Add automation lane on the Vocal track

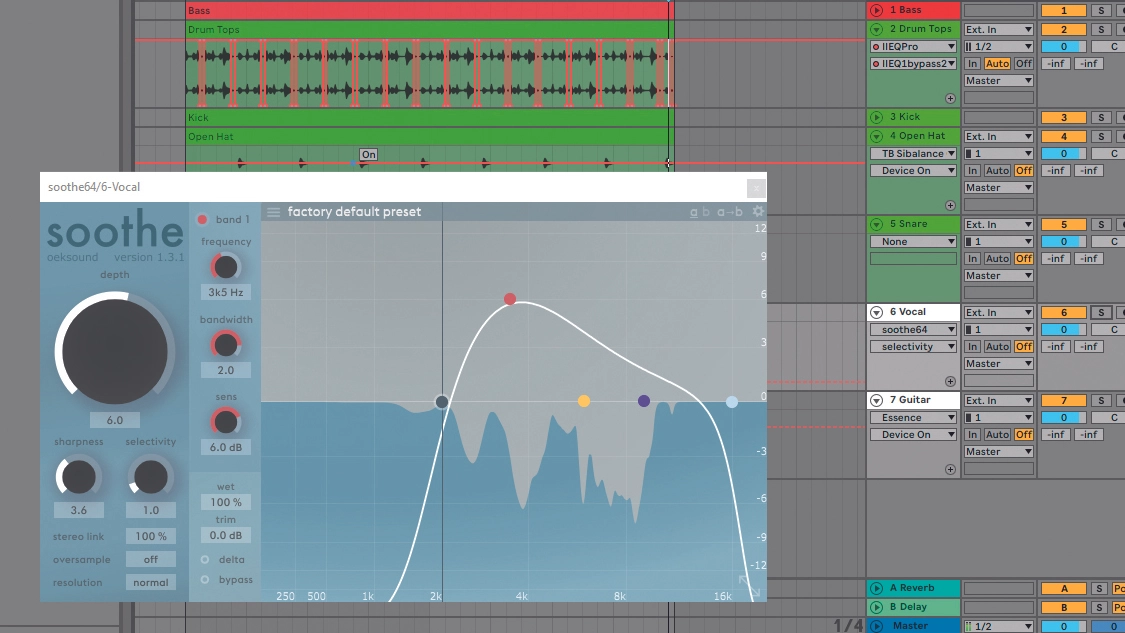pyautogui.click(x=950, y=381)
